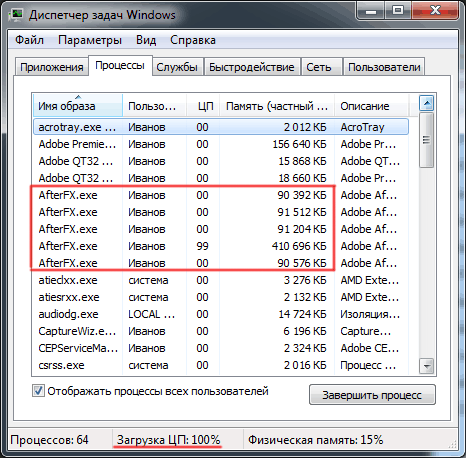This screenshot has height=458, width=466.
Task: Click the 410 696 КБ memory value
Action: tap(299, 246)
